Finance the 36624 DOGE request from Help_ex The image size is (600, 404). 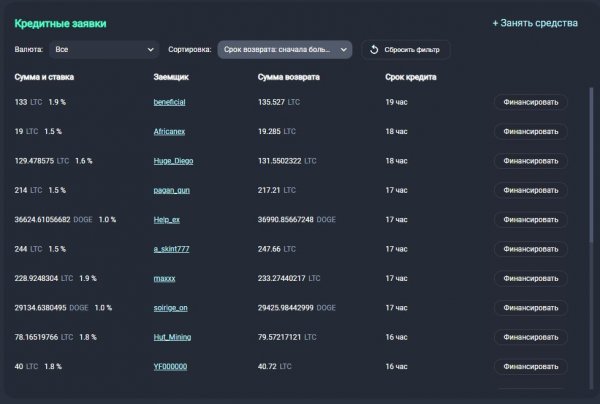[530, 219]
